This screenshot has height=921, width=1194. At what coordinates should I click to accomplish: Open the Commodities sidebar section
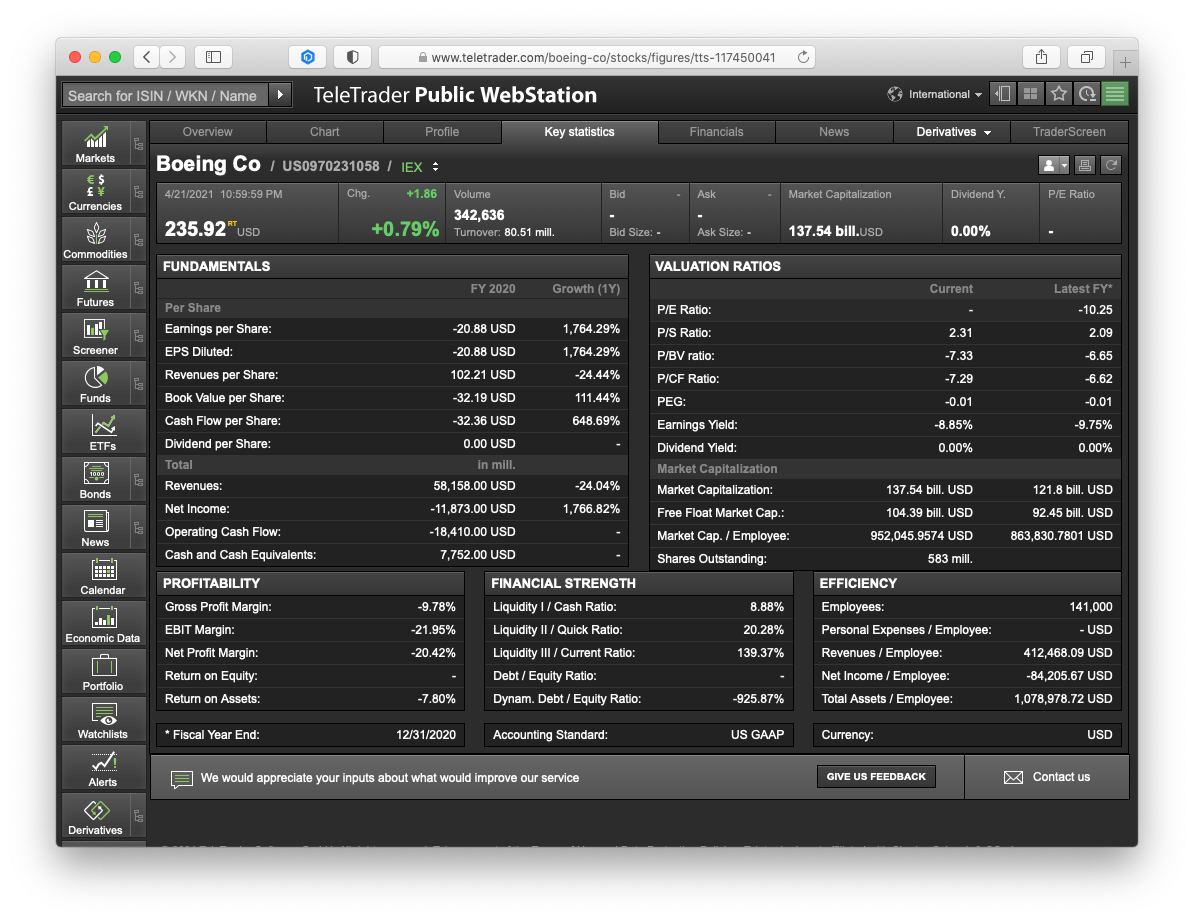pyautogui.click(x=96, y=240)
